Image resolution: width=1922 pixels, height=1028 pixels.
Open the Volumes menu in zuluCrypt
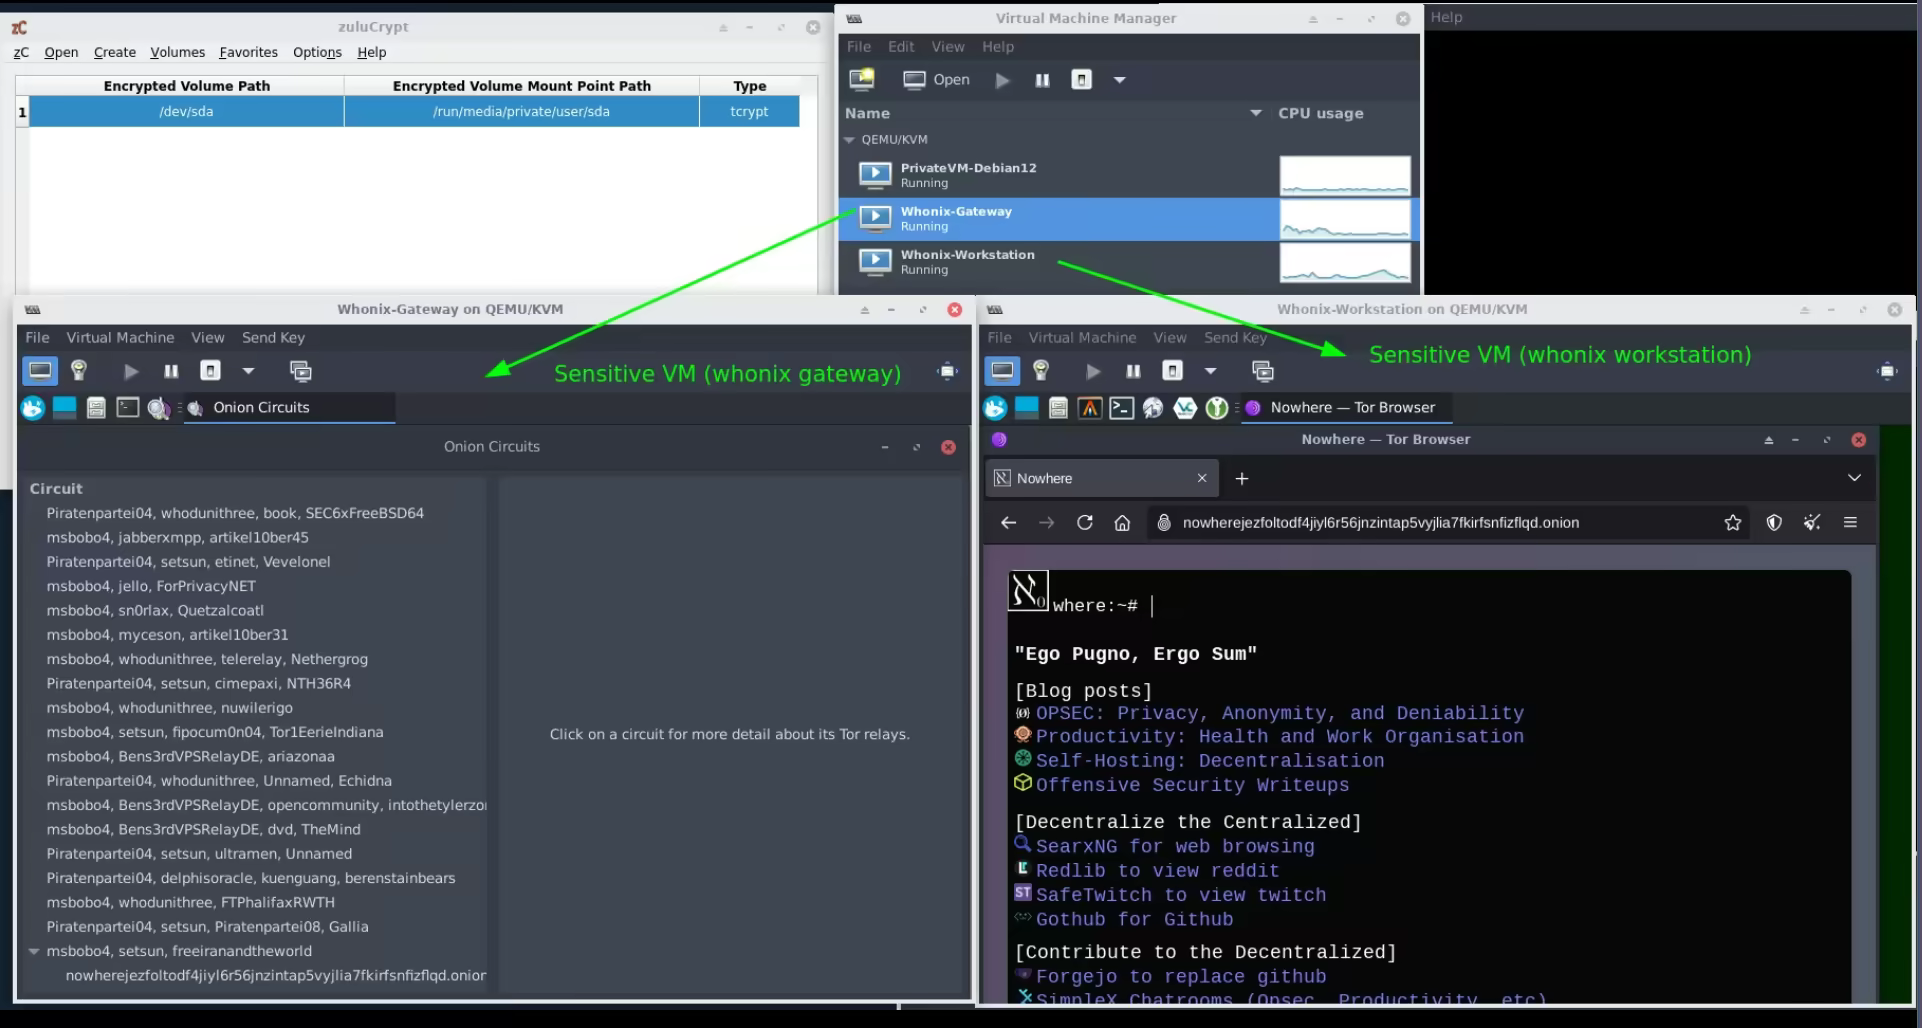(x=177, y=52)
